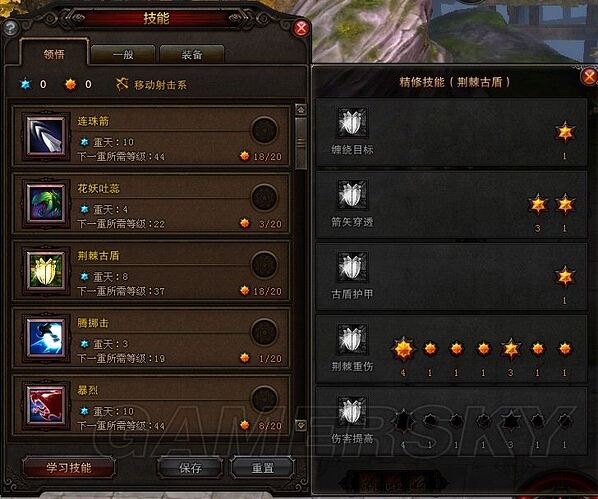Click the 箭矢穿透 refinement icon

(x=352, y=194)
